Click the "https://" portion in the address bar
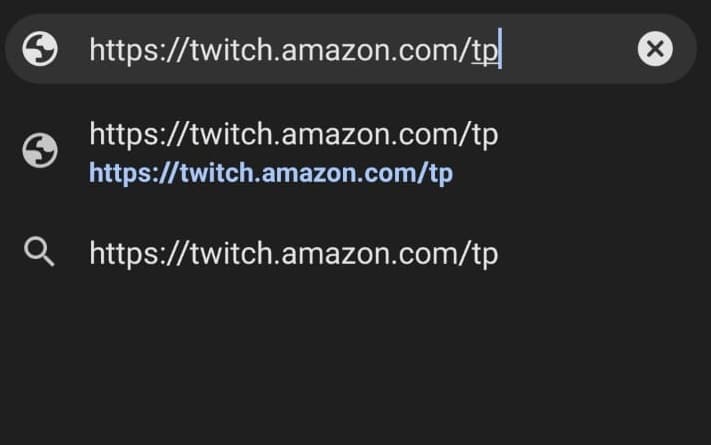Image resolution: width=711 pixels, height=445 pixels. [138, 49]
